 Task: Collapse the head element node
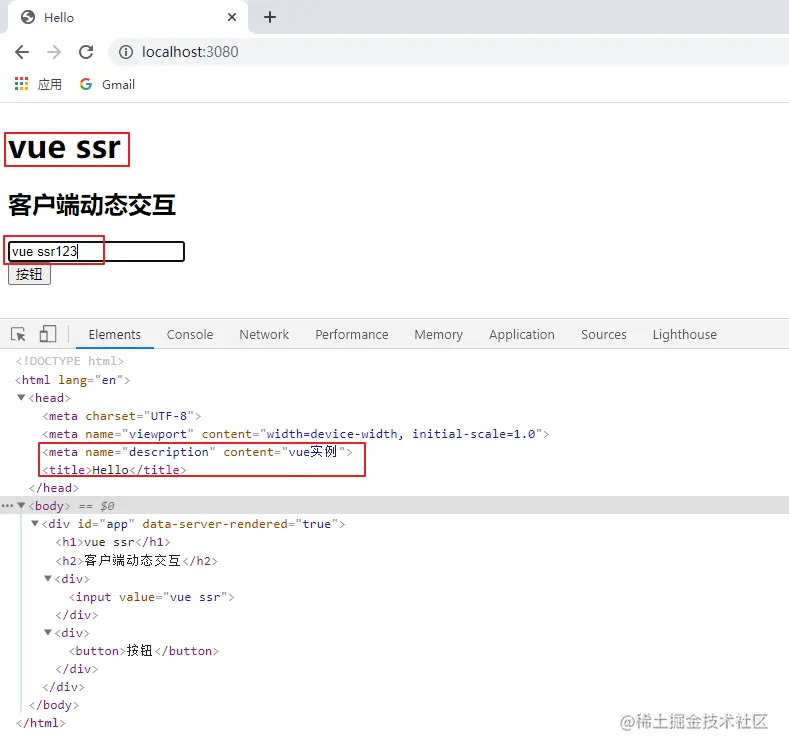tap(21, 398)
